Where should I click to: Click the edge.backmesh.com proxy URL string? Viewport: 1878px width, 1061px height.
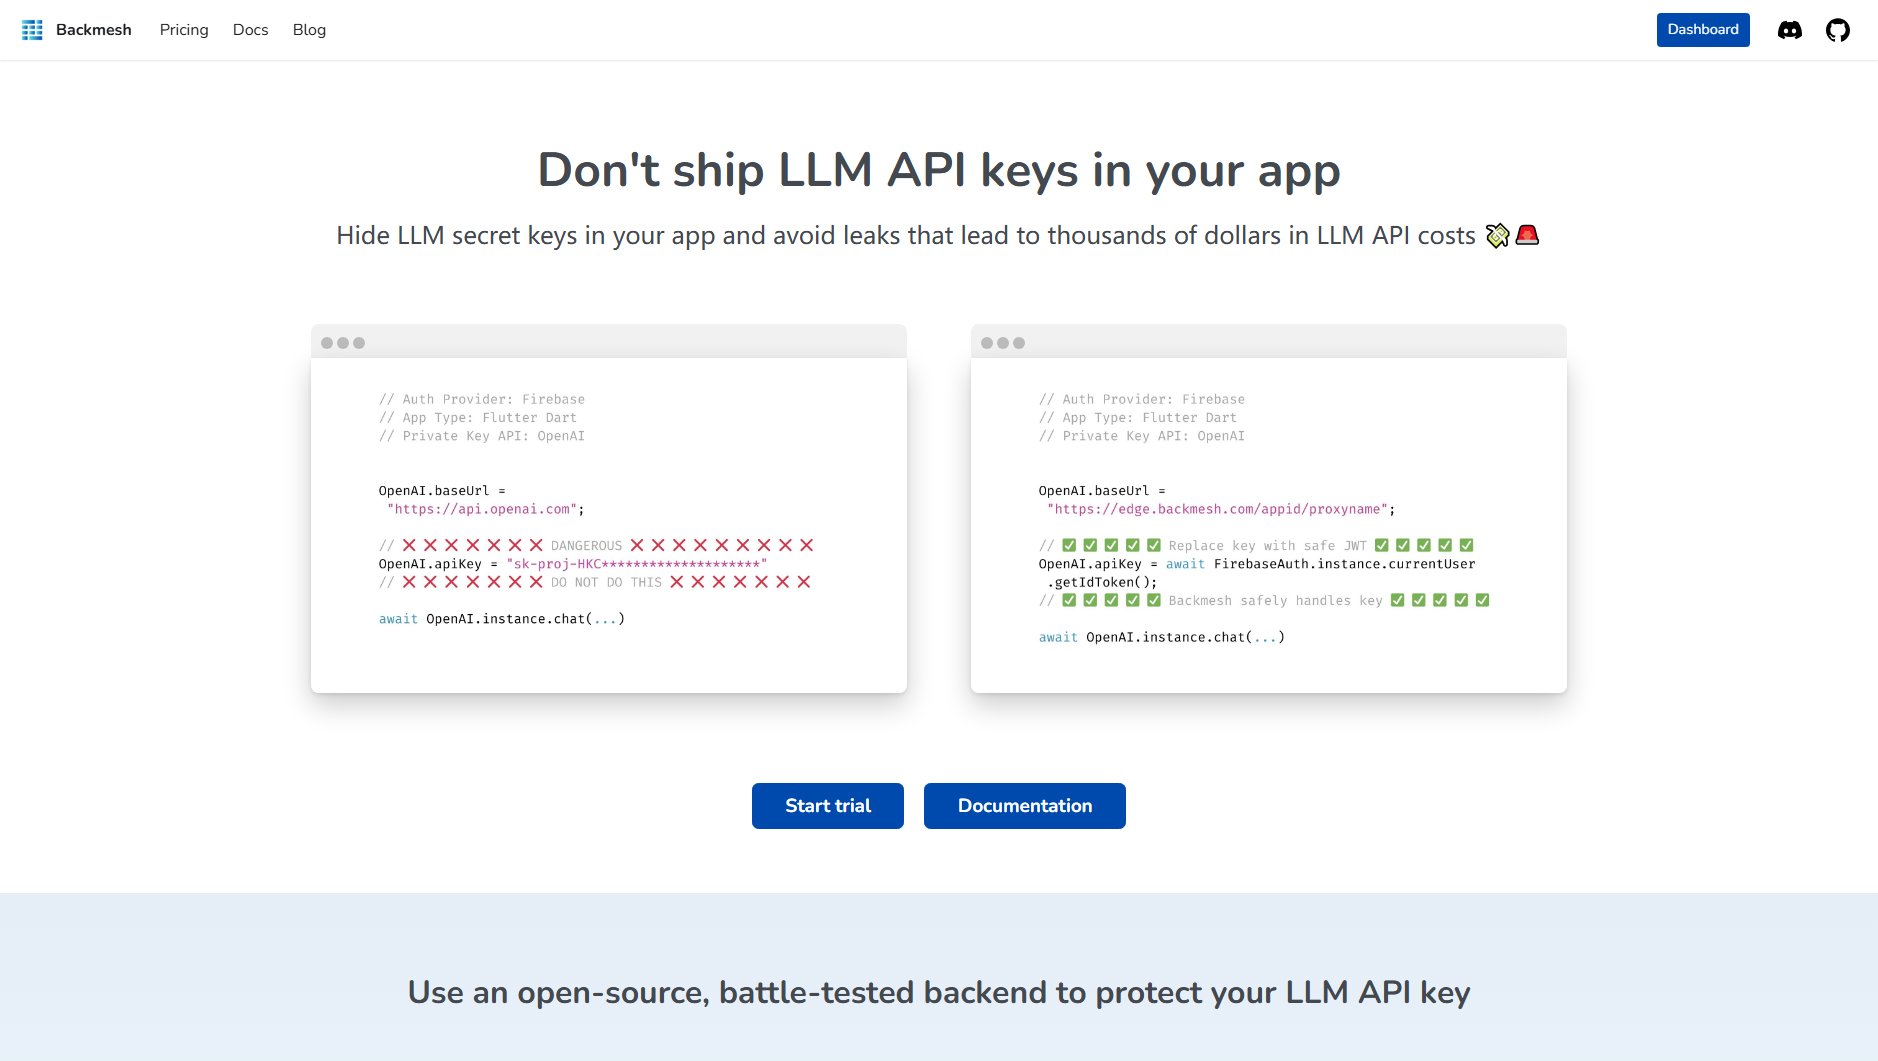click(x=1217, y=509)
